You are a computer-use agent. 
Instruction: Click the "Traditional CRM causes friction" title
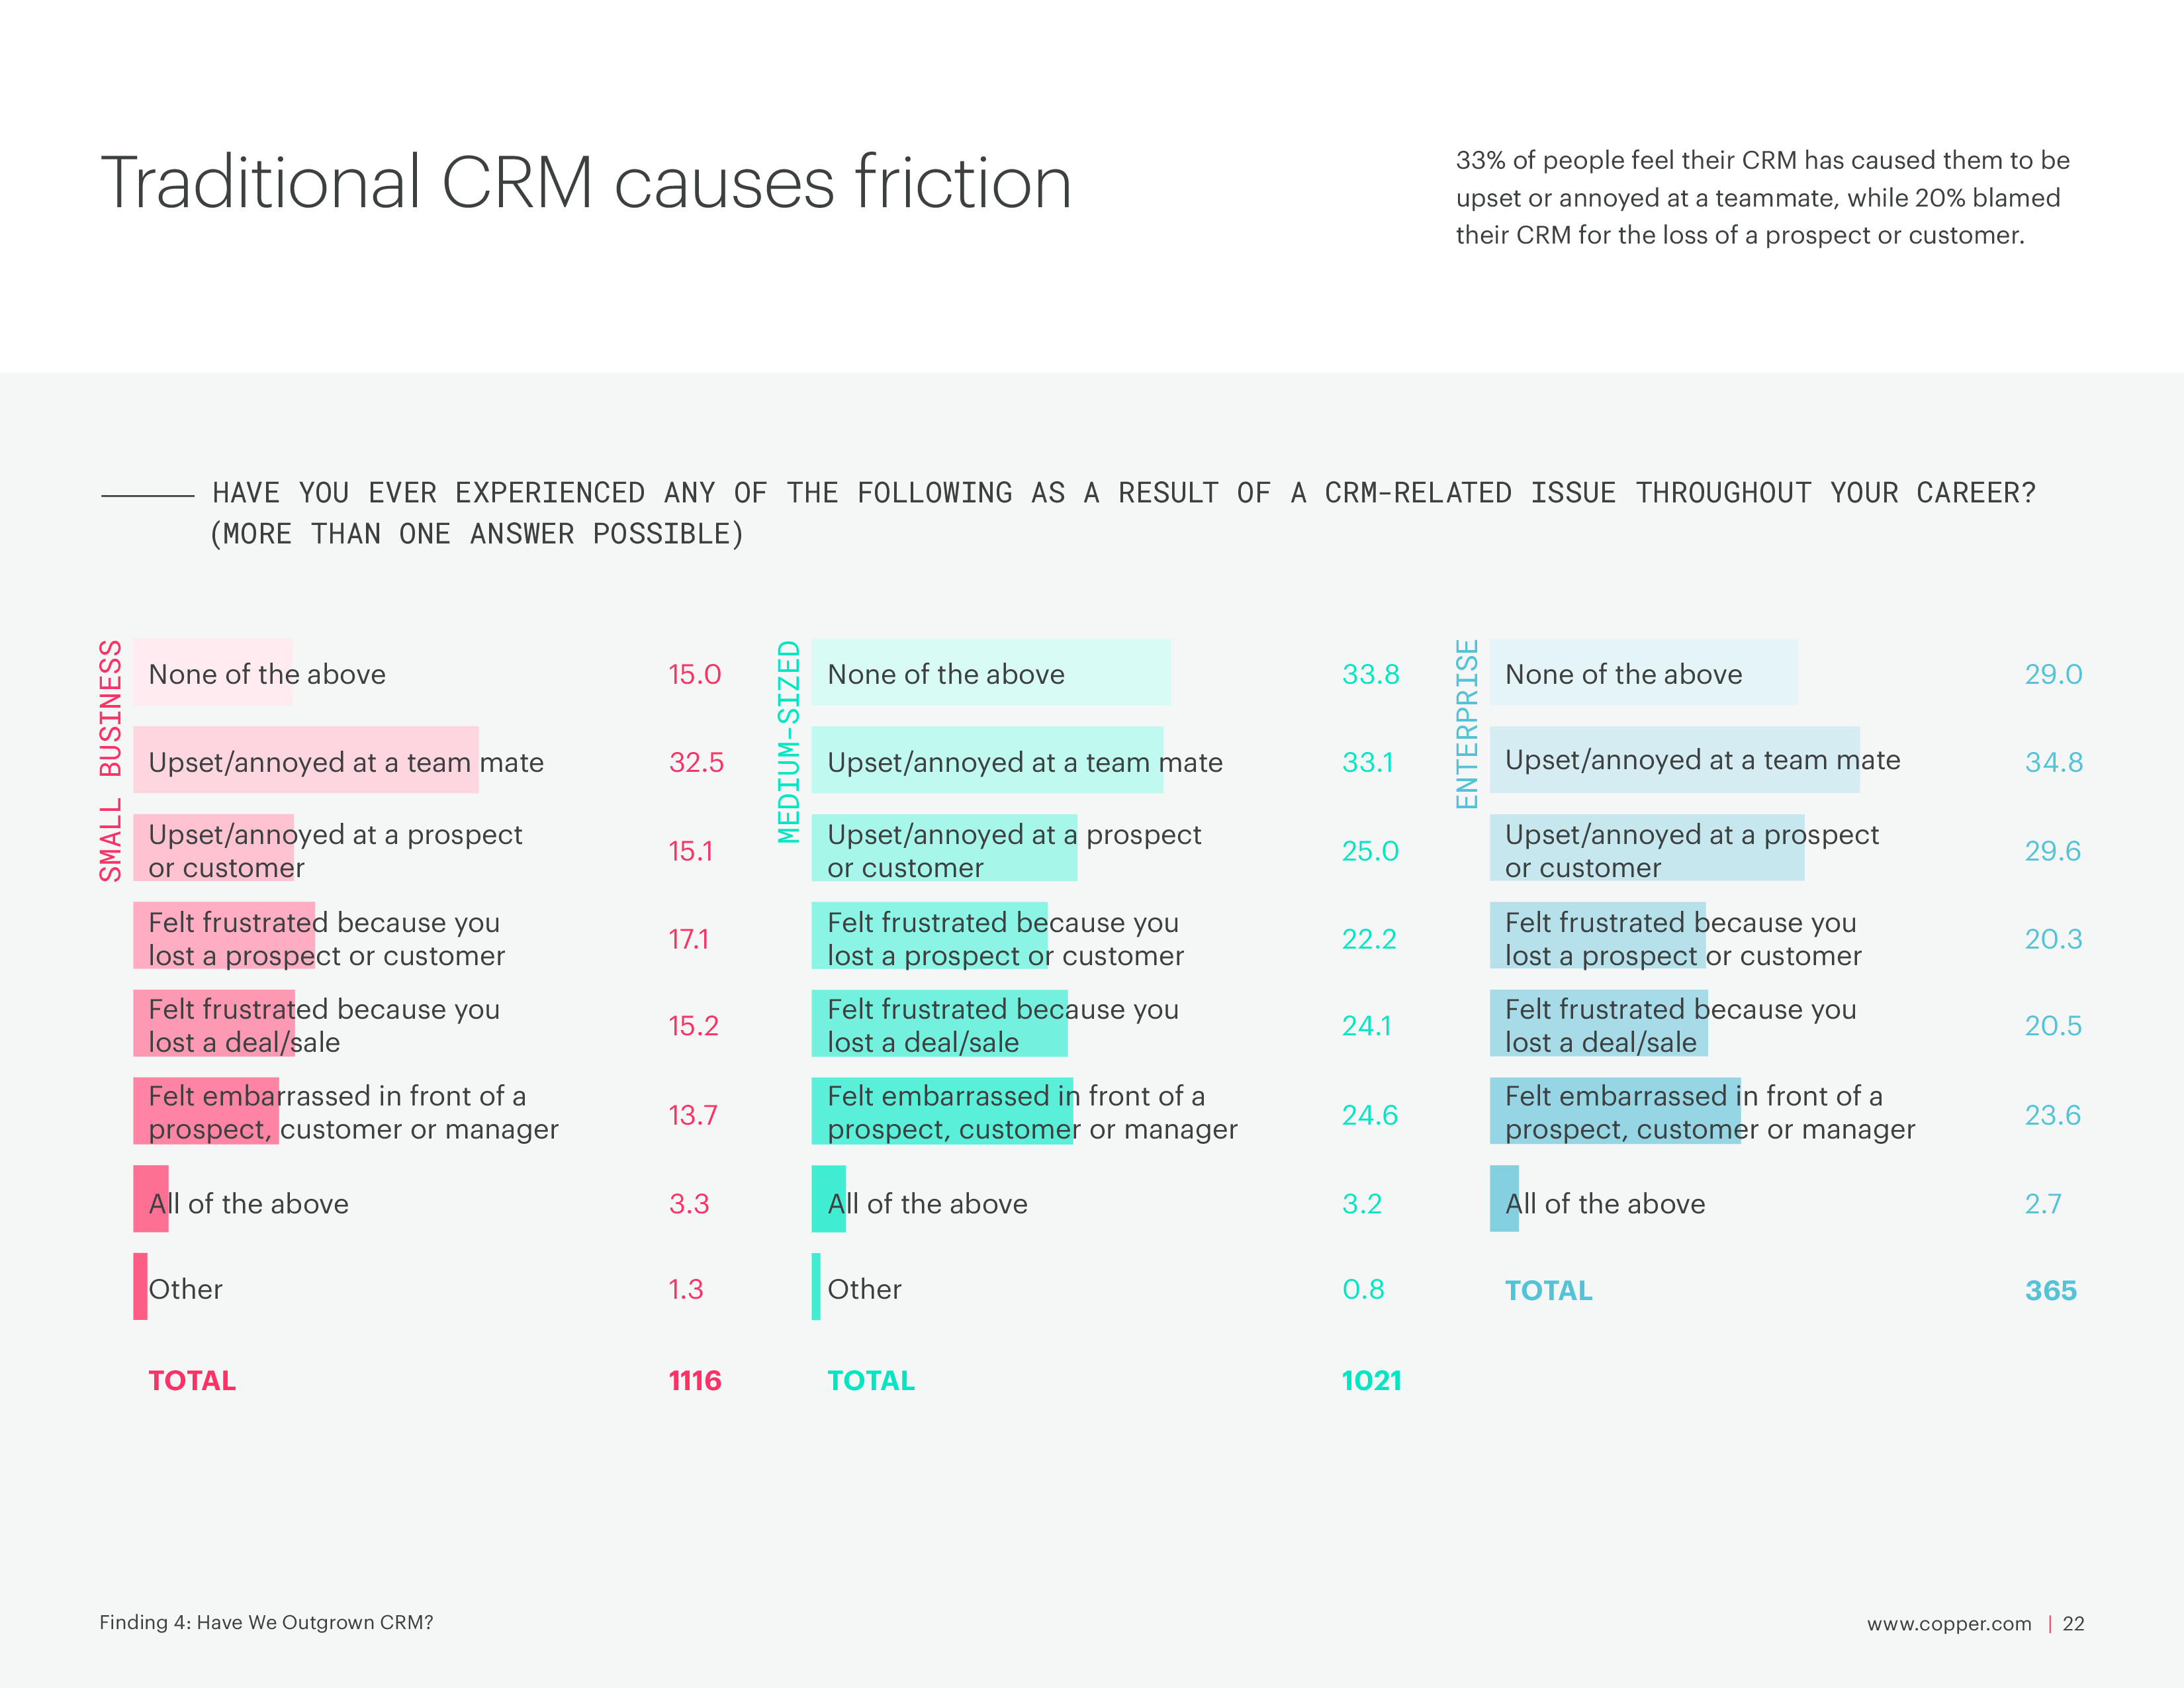tap(586, 183)
